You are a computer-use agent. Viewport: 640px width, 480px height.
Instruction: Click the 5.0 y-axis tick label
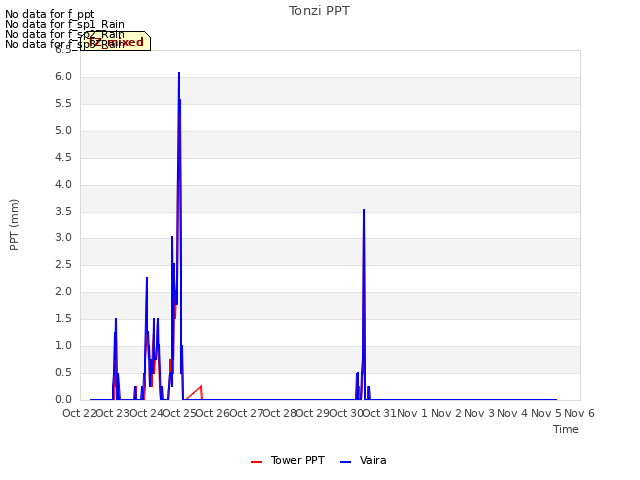click(x=63, y=131)
